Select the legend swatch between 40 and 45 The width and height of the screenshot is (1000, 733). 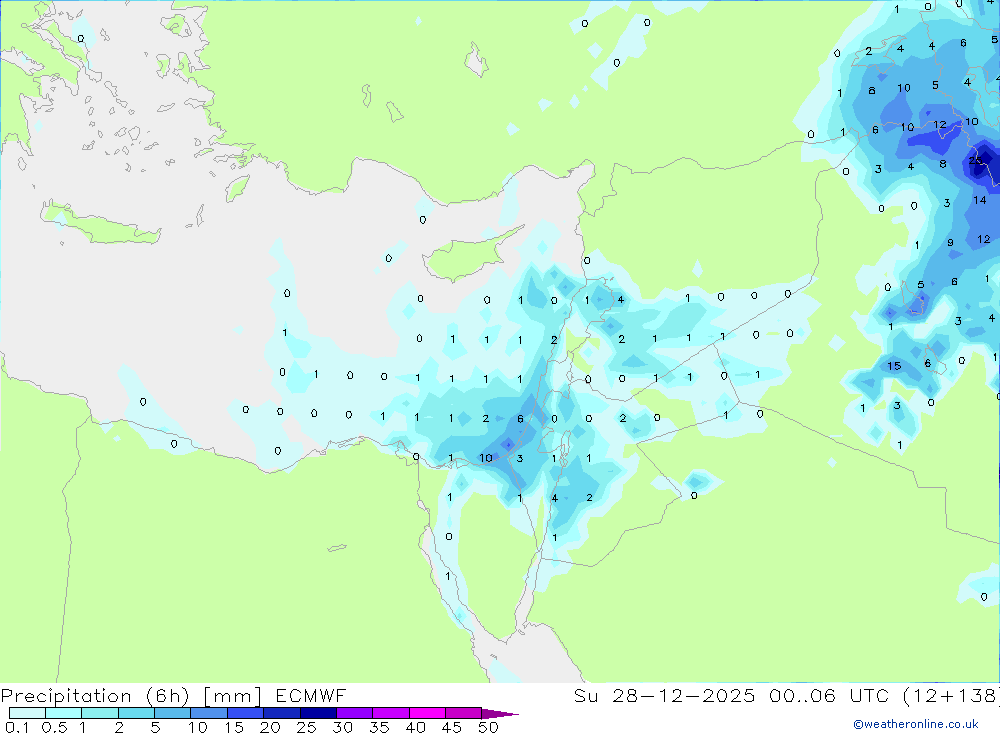tap(427, 713)
